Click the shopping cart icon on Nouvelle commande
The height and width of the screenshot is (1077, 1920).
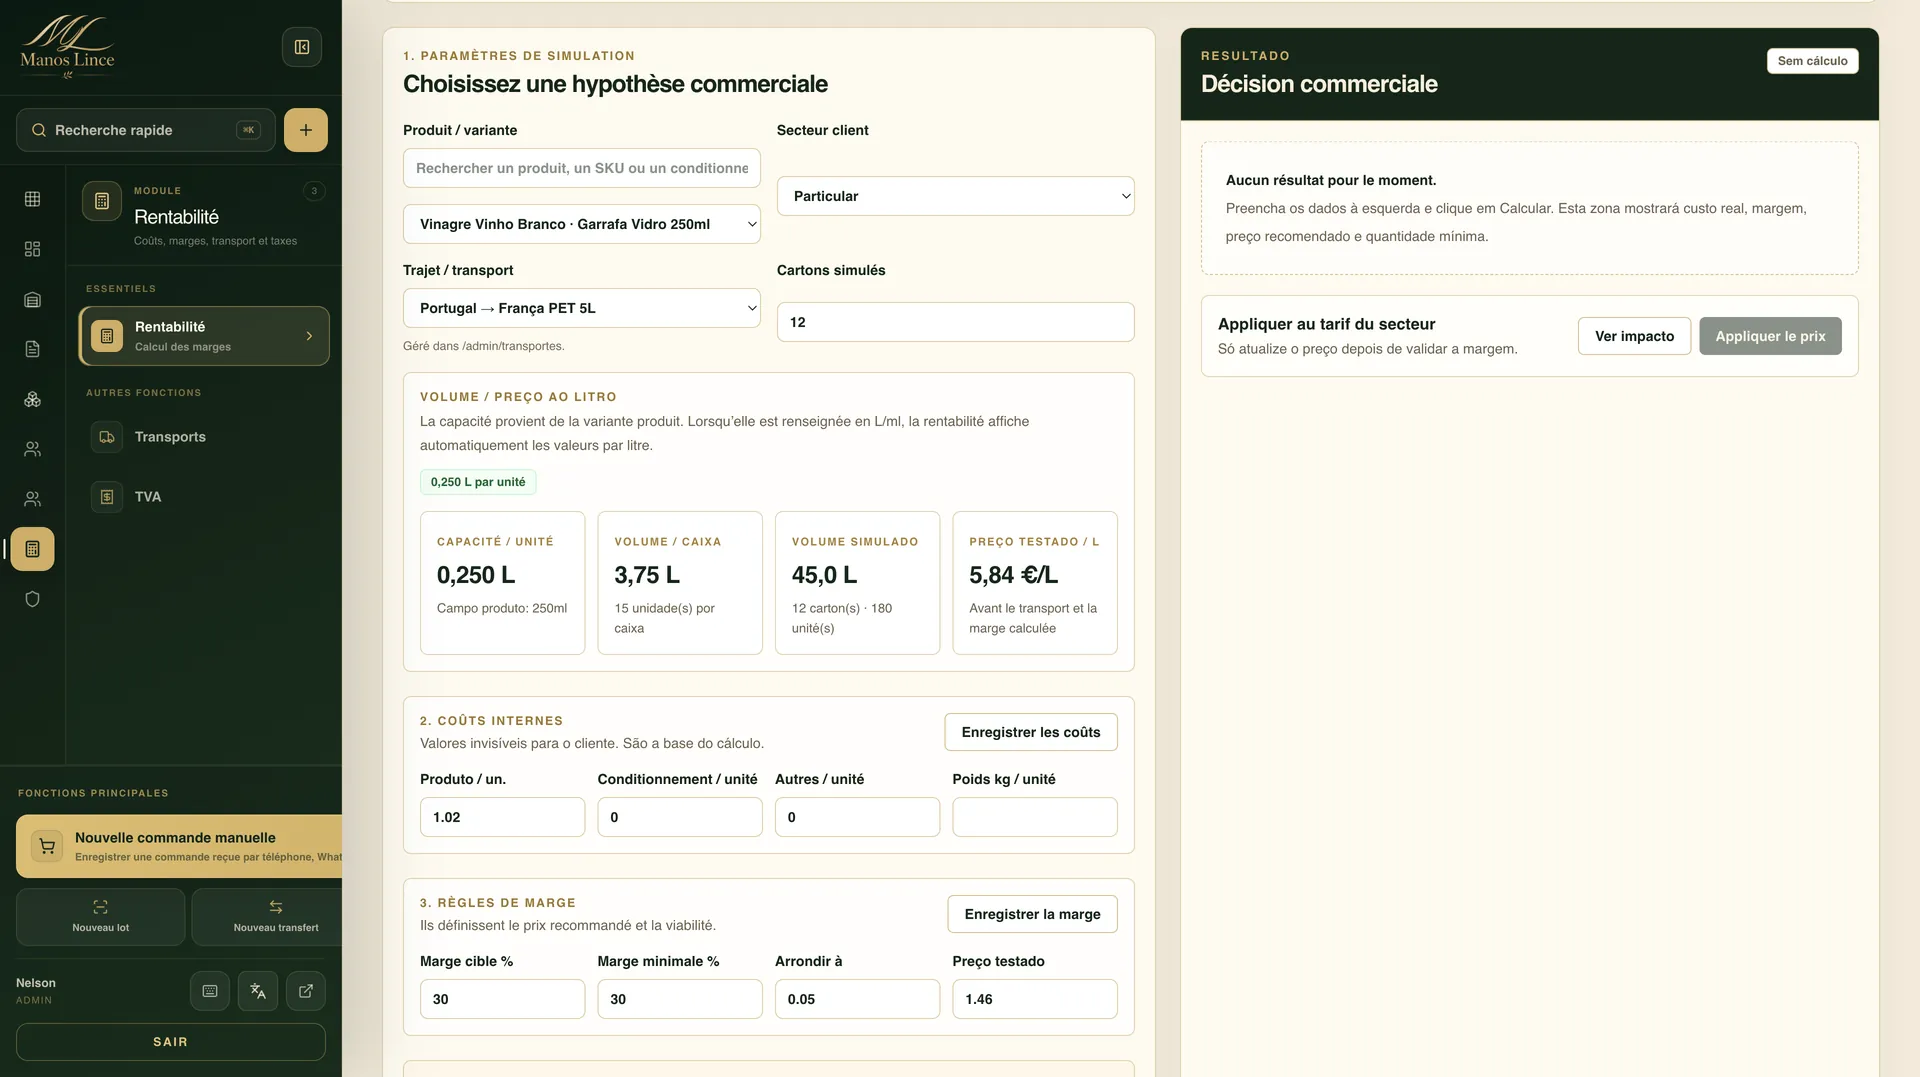pyautogui.click(x=47, y=846)
